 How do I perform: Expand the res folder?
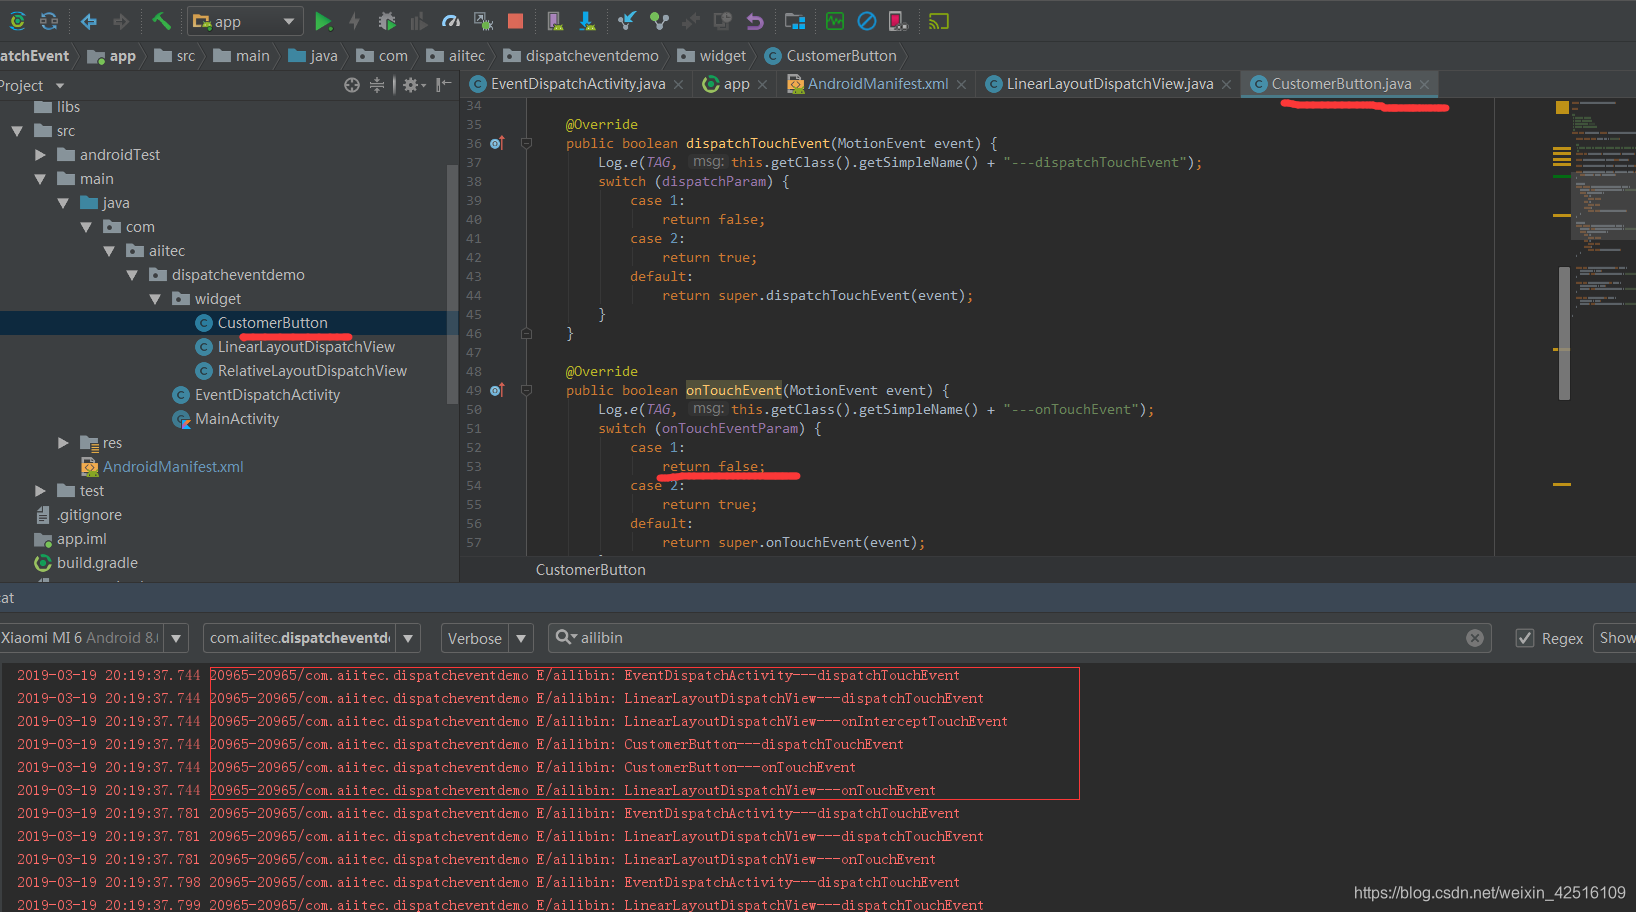tap(63, 442)
